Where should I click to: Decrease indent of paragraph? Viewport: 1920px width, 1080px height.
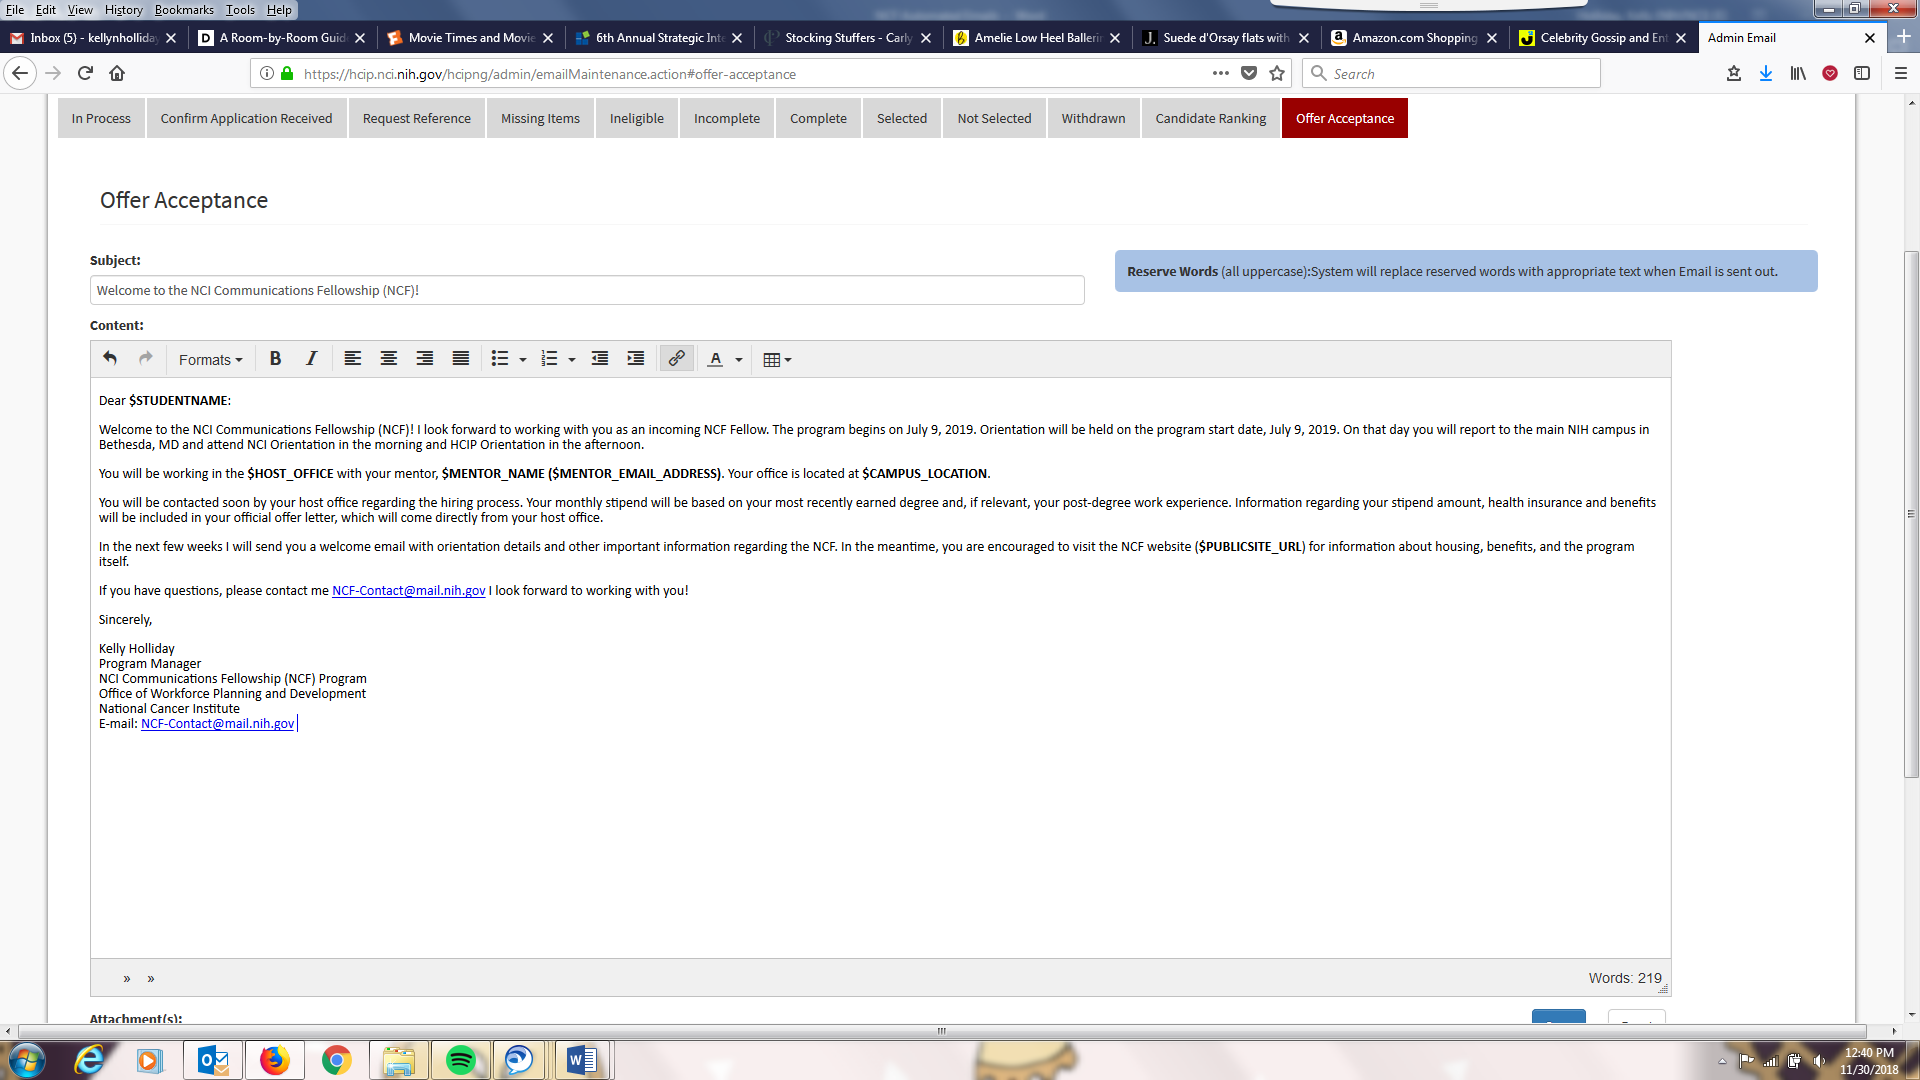tap(599, 359)
